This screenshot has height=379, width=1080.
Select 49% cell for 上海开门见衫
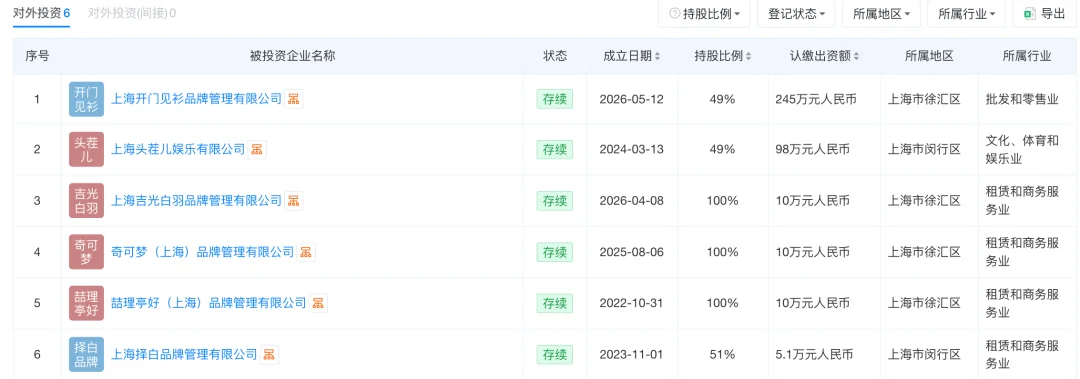tap(723, 99)
